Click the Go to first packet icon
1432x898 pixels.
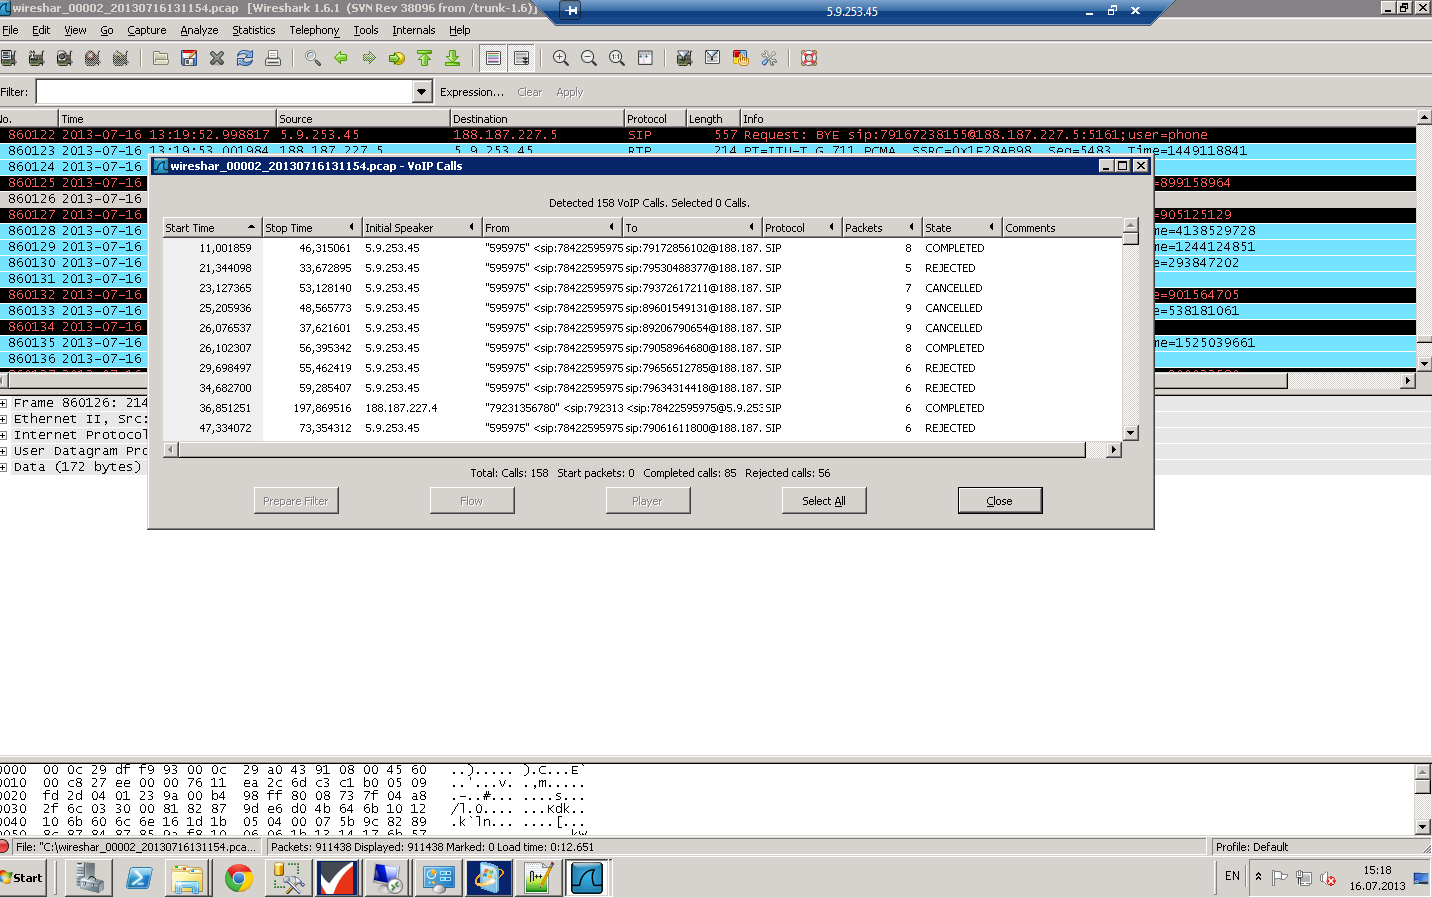click(x=425, y=58)
